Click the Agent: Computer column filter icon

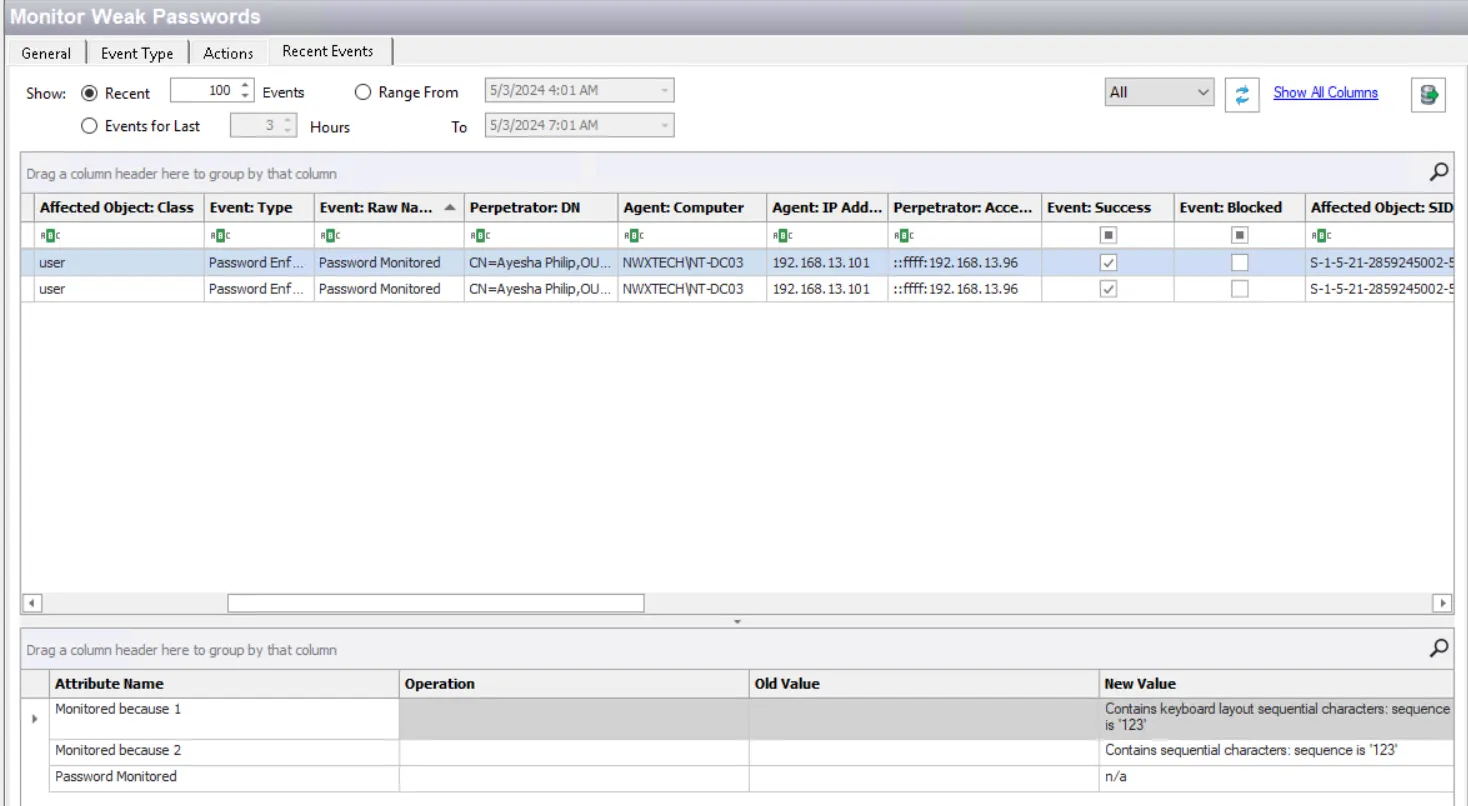[x=633, y=236]
